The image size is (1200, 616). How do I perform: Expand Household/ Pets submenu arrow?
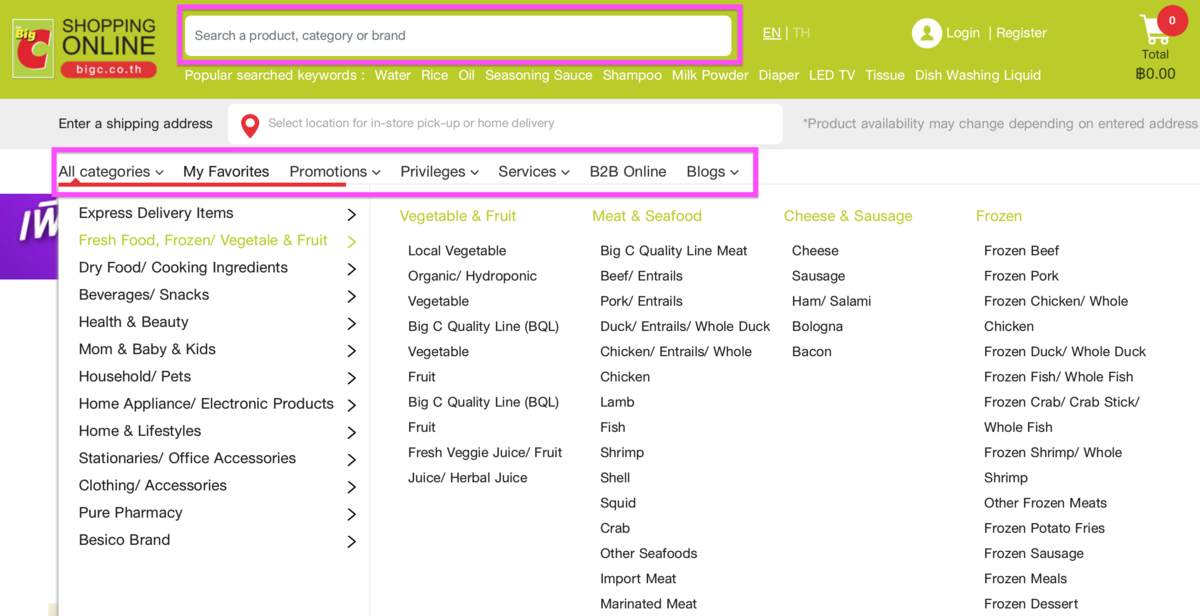[351, 378]
